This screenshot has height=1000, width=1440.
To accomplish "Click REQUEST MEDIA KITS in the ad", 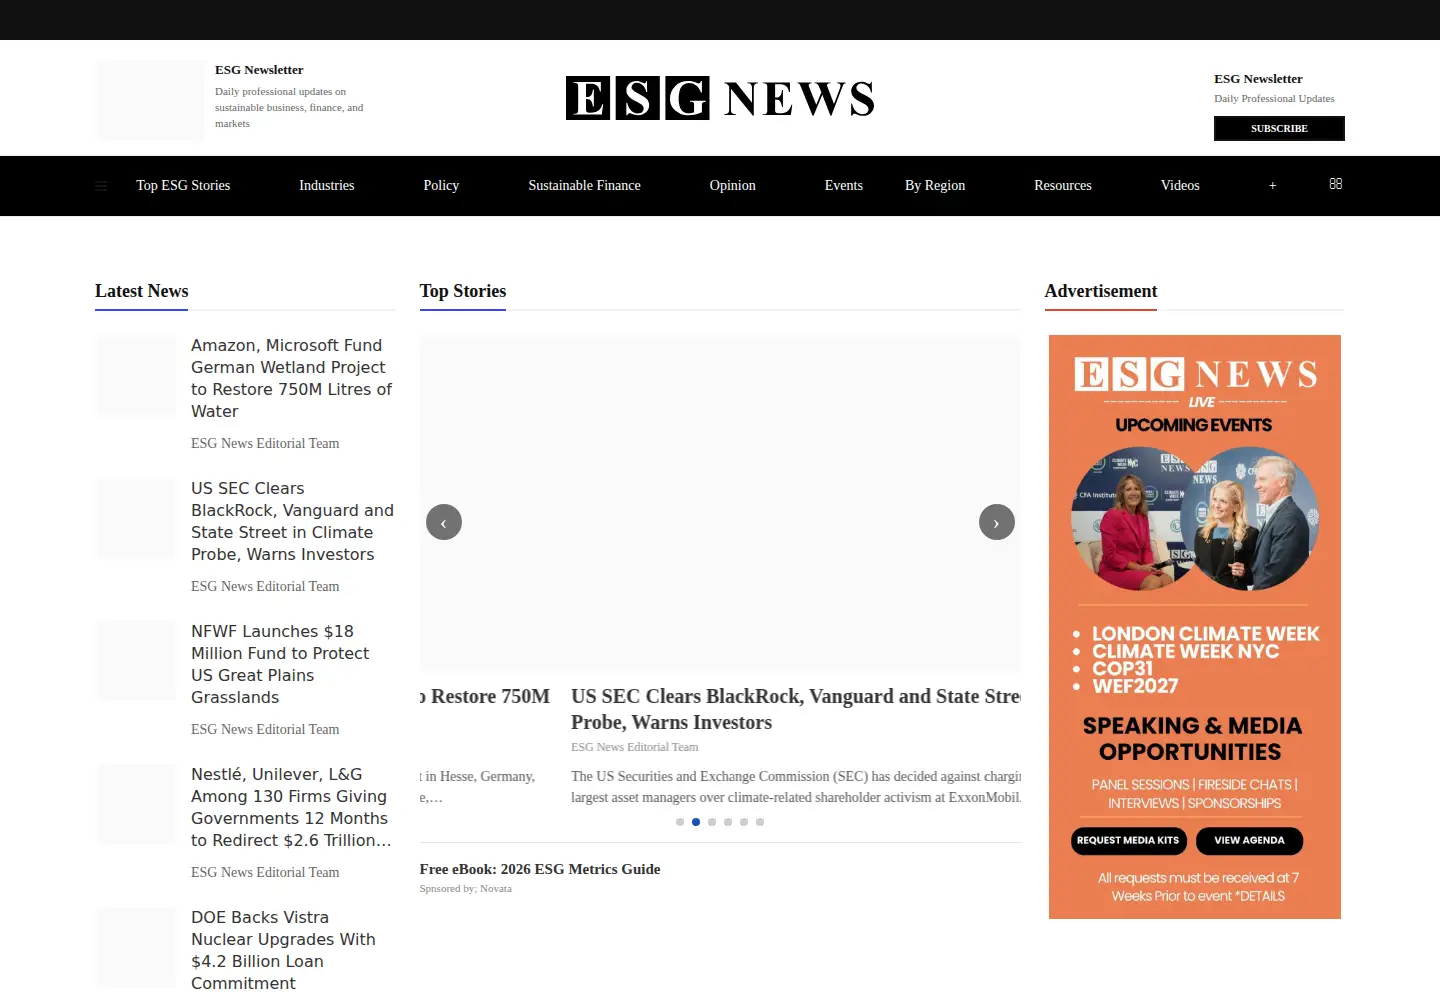I will 1128,841.
